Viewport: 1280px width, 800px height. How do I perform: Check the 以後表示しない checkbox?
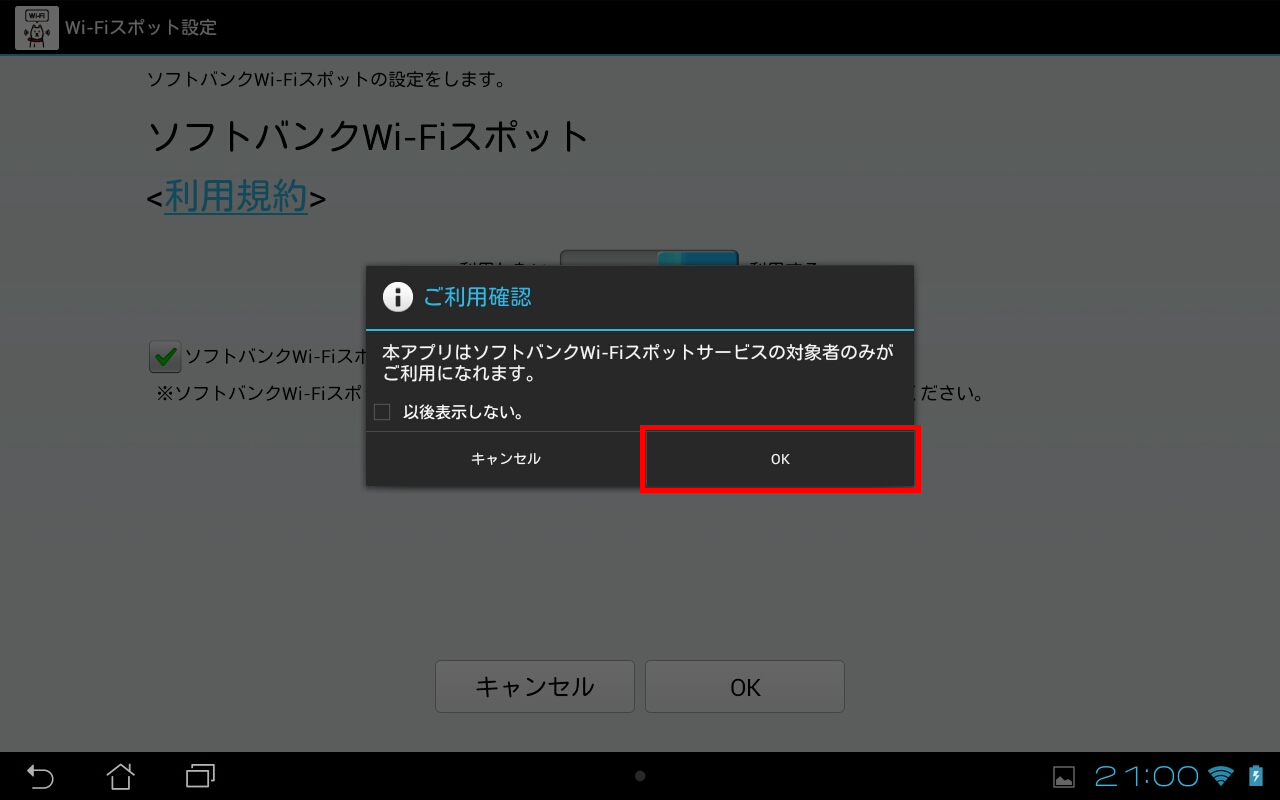pyautogui.click(x=382, y=412)
